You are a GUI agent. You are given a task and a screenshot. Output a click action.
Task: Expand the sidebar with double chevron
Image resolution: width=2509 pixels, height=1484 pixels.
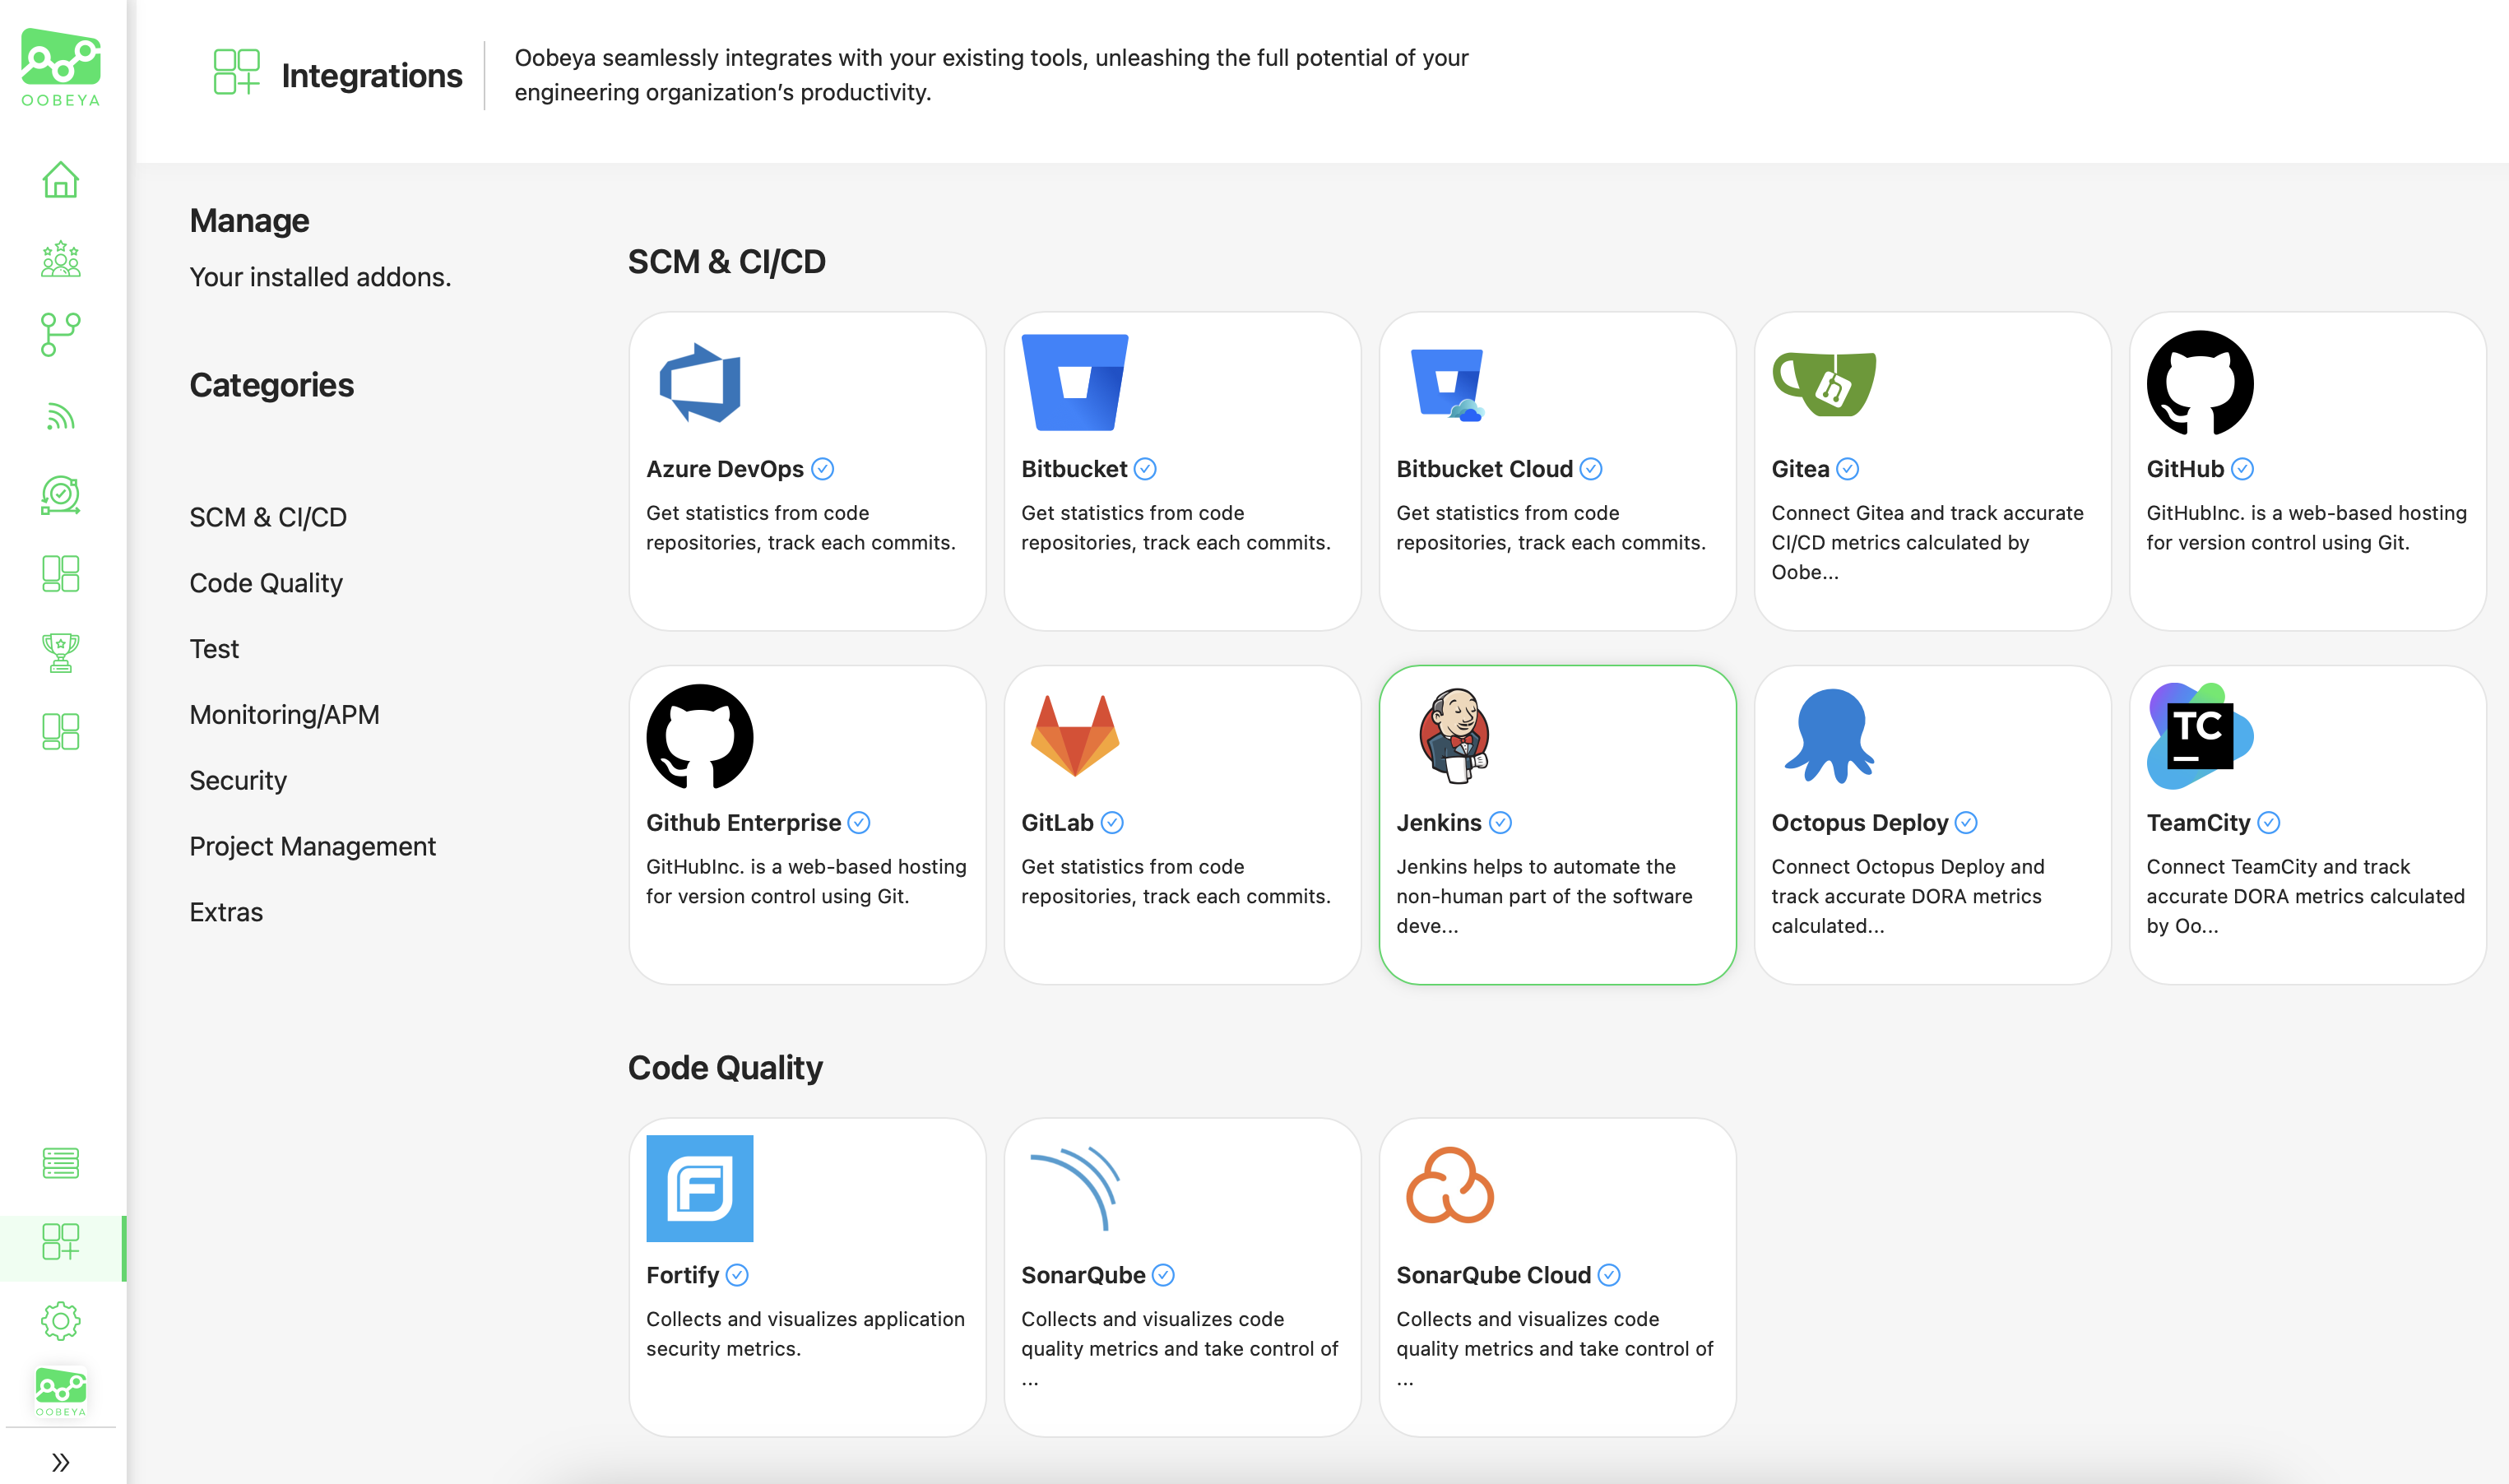pyautogui.click(x=60, y=1462)
